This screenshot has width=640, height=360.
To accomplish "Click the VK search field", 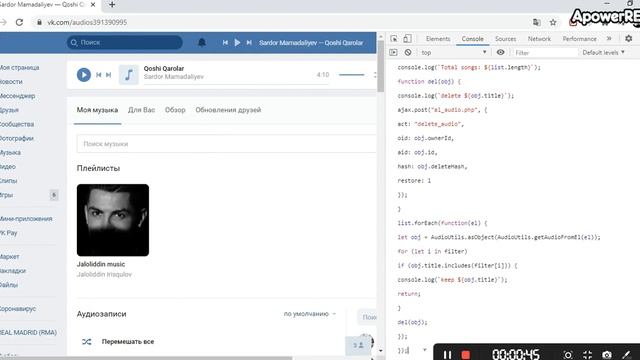I will (x=124, y=42).
